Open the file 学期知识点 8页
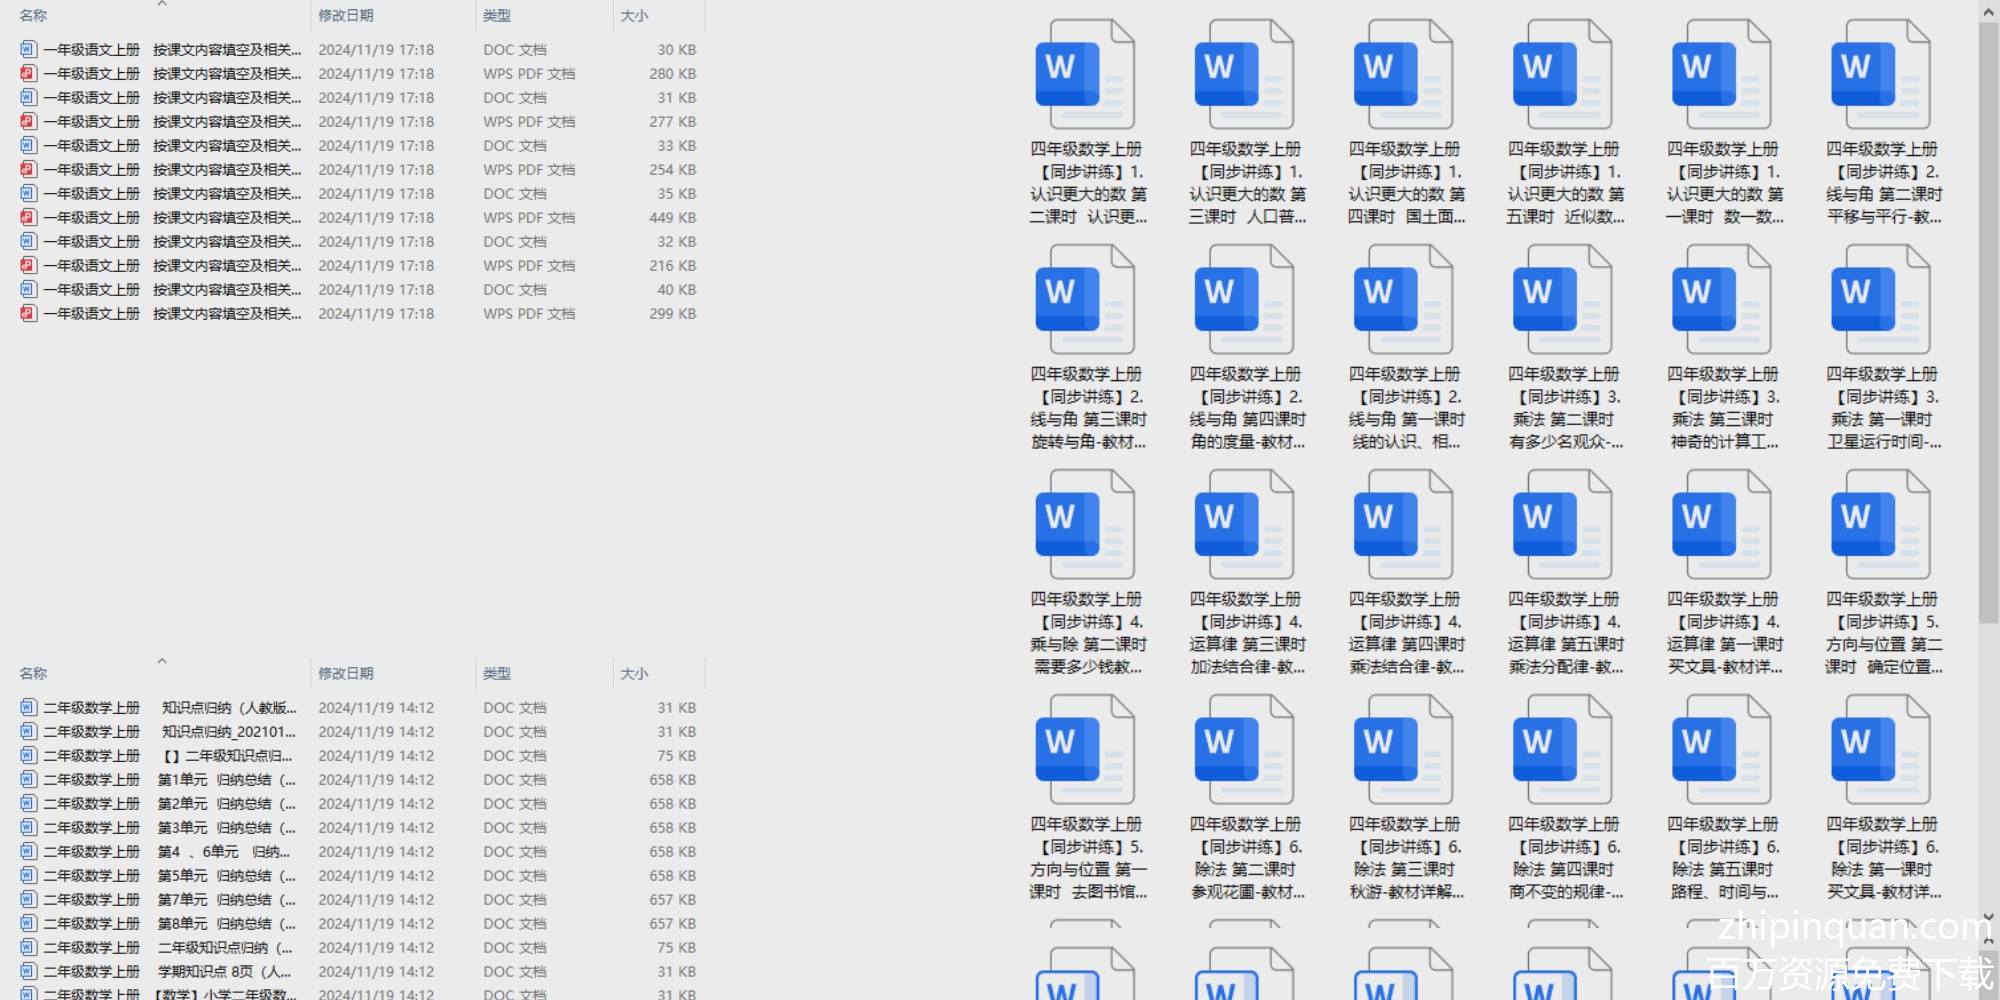 224,972
